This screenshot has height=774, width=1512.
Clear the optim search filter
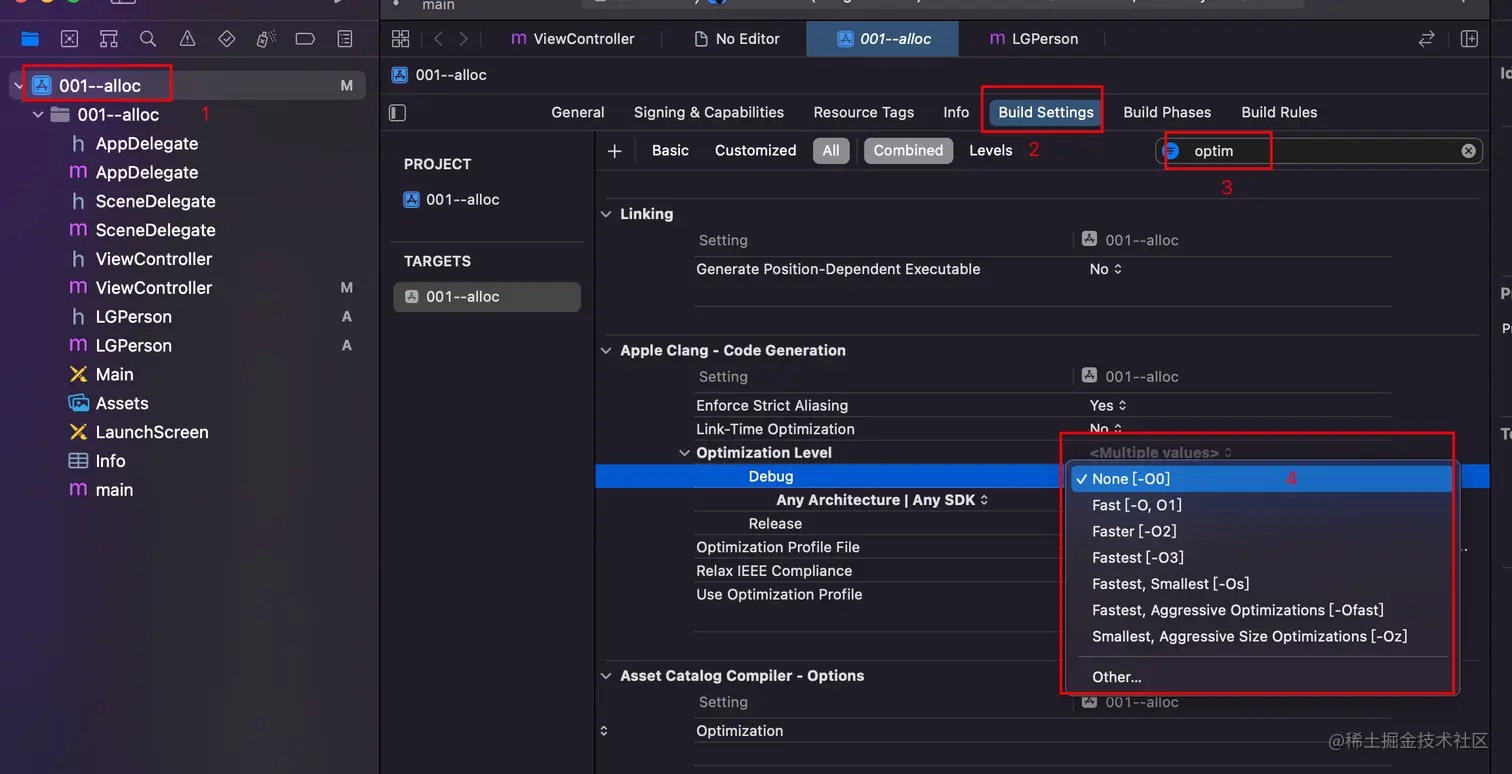(1468, 151)
